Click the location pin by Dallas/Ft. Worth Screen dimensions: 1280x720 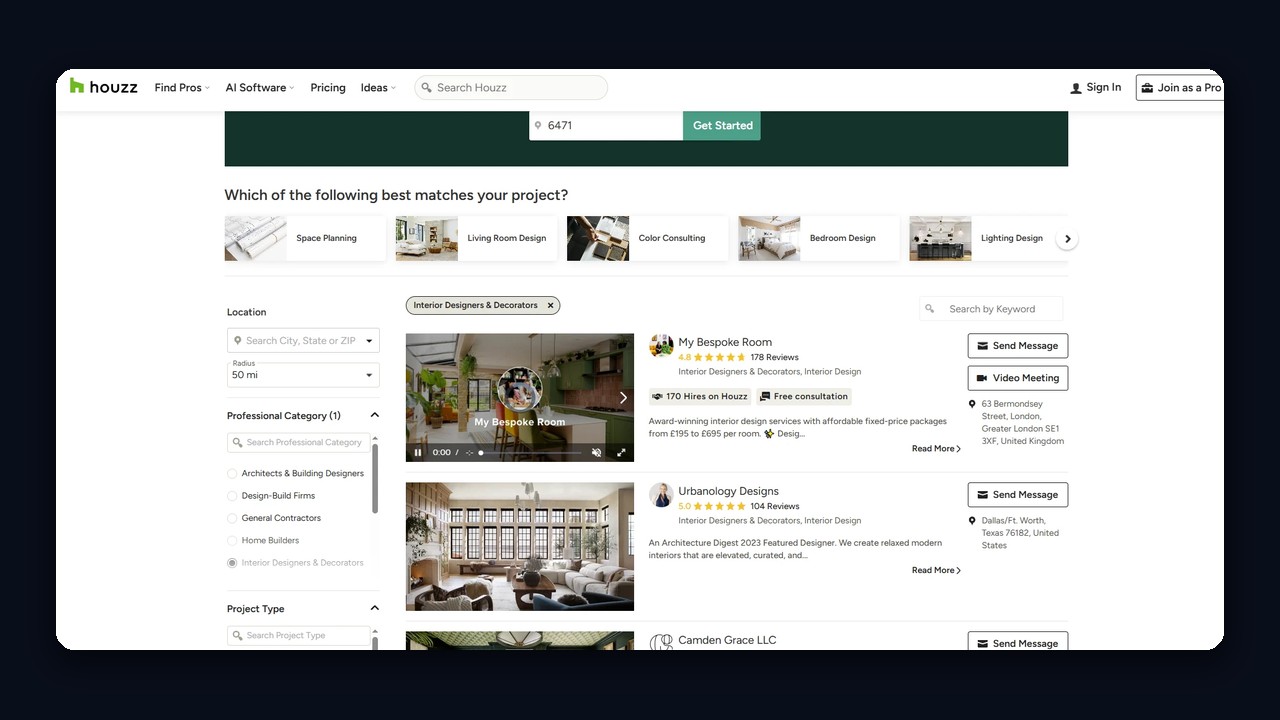(972, 521)
